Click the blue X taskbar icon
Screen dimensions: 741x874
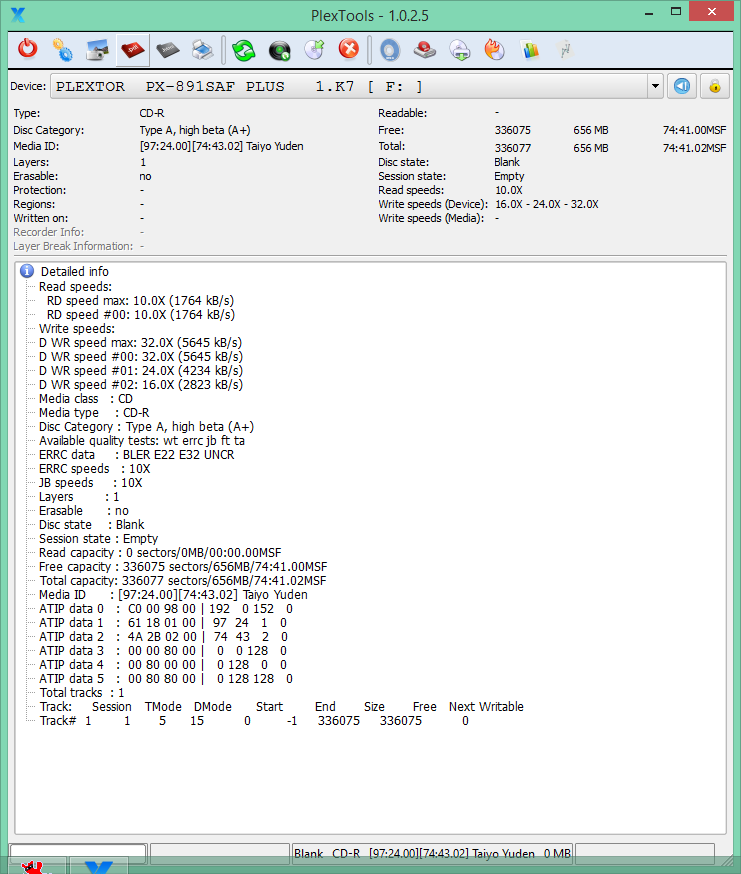point(99,866)
